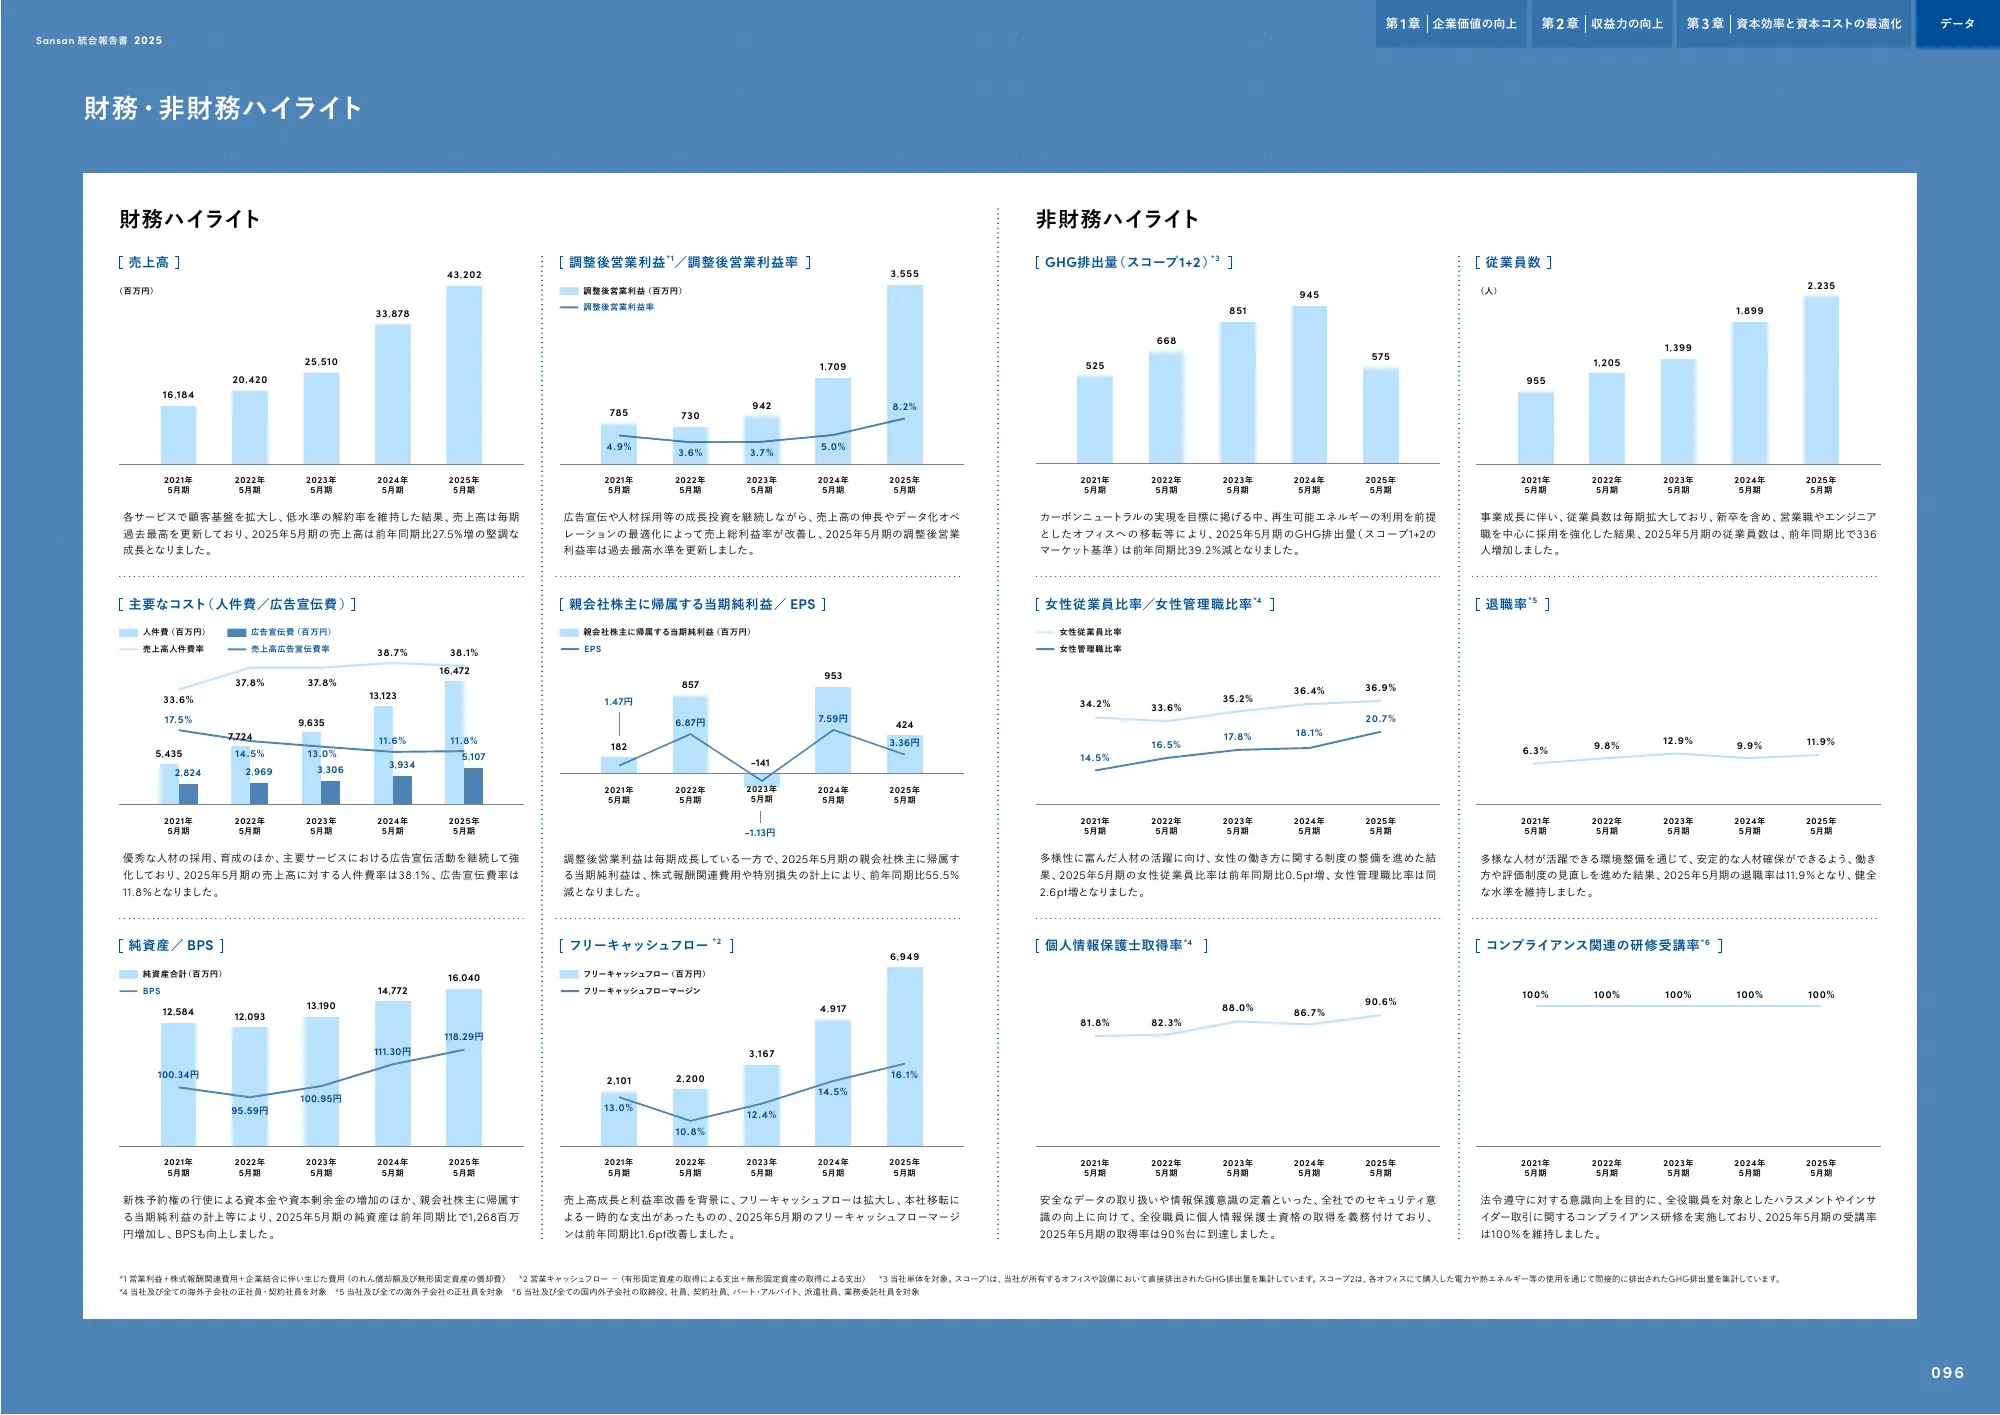Click the page number 096
2000x1415 pixels.
pyautogui.click(x=1947, y=1373)
